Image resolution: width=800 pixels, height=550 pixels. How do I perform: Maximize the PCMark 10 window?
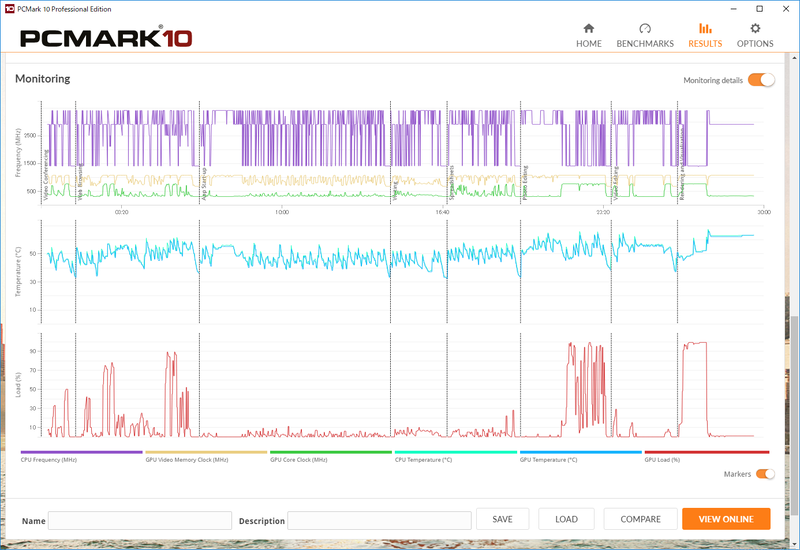[759, 9]
